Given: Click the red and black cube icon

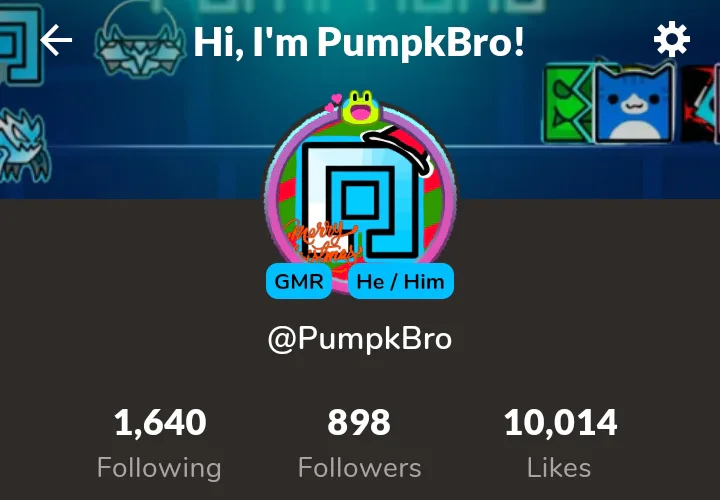Looking at the screenshot, I should coord(698,104).
